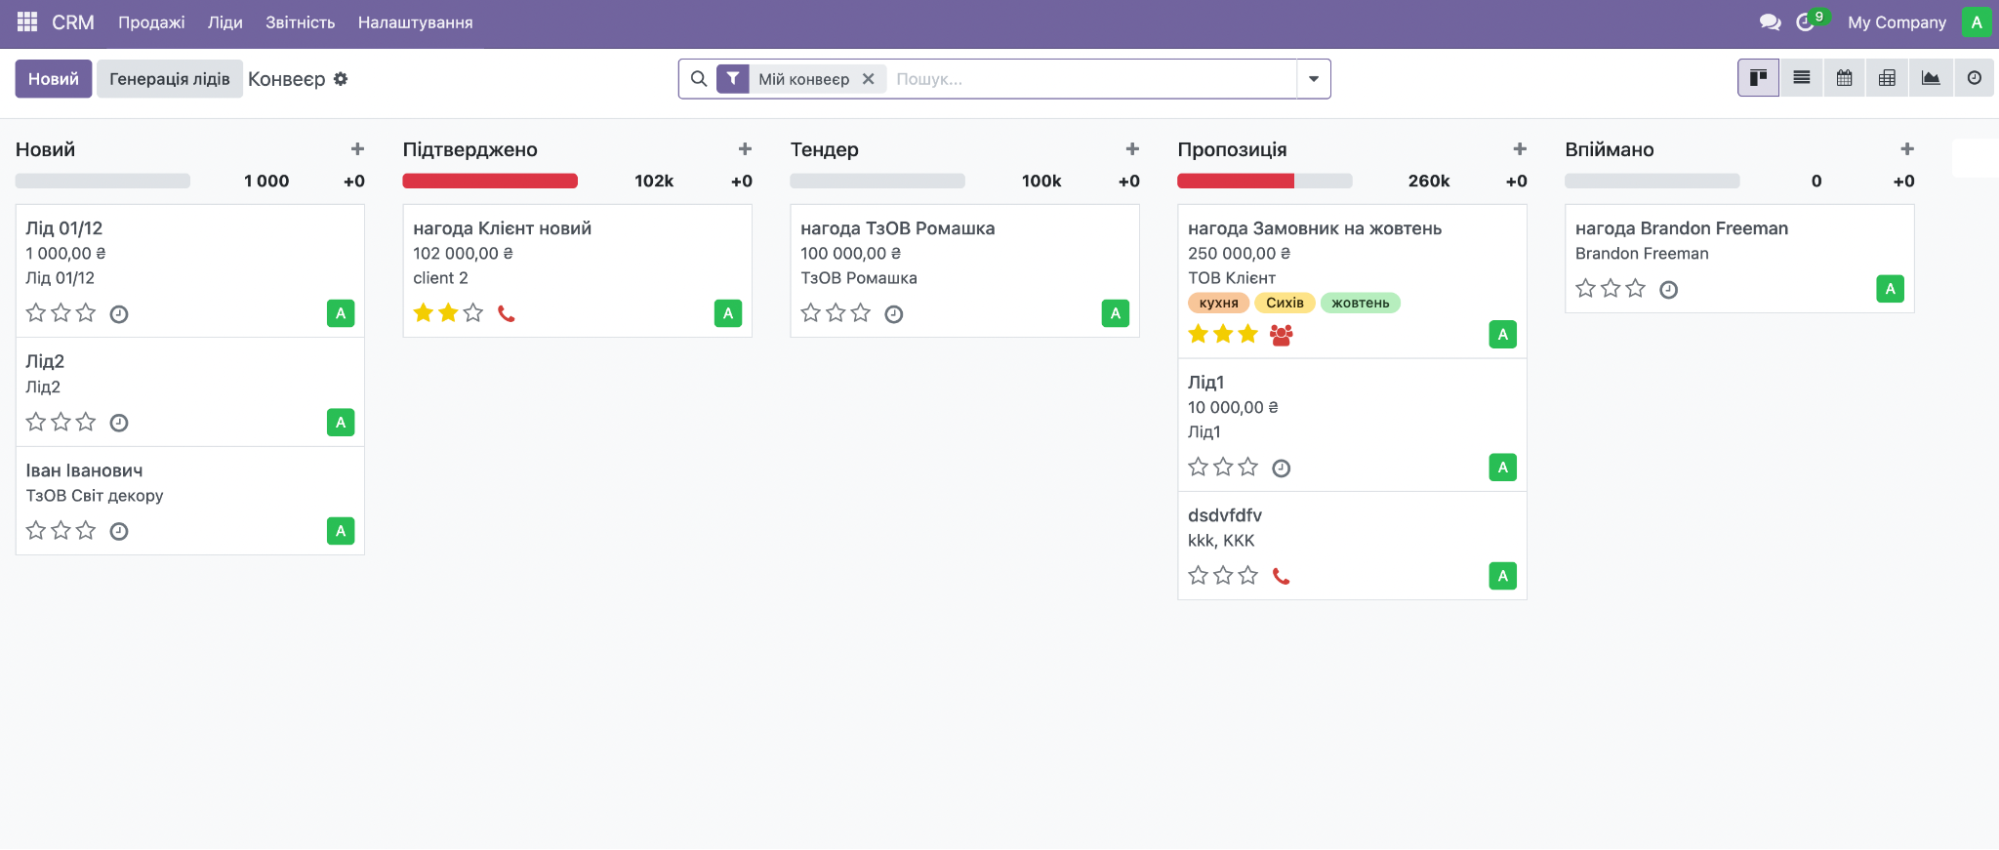Set first star on нагода Brandon Freeman
This screenshot has height=850, width=1999.
(x=1585, y=289)
